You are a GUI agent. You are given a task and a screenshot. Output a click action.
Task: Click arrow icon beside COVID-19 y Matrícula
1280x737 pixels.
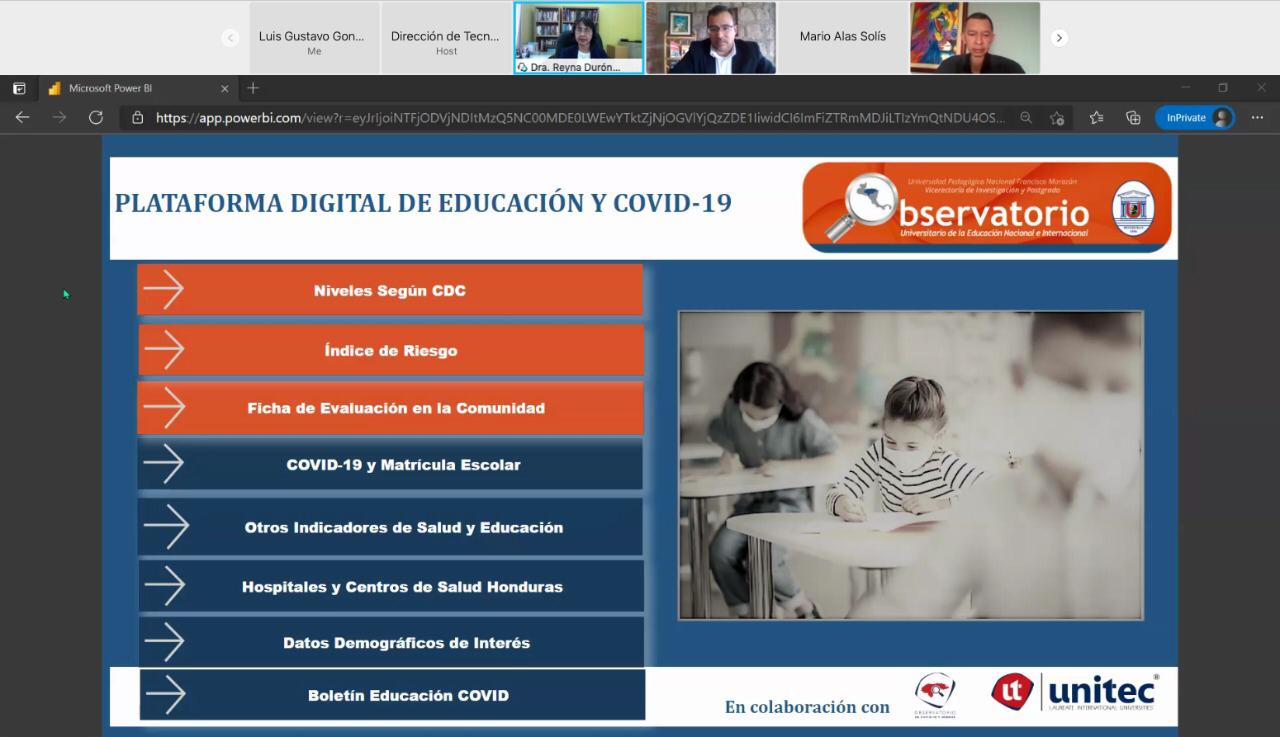[164, 464]
